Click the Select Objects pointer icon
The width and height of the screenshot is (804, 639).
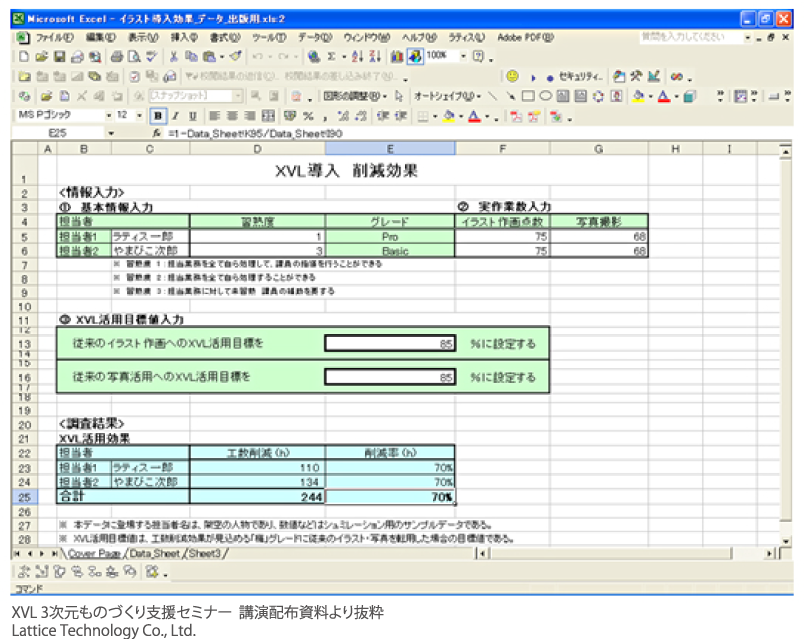point(399,96)
